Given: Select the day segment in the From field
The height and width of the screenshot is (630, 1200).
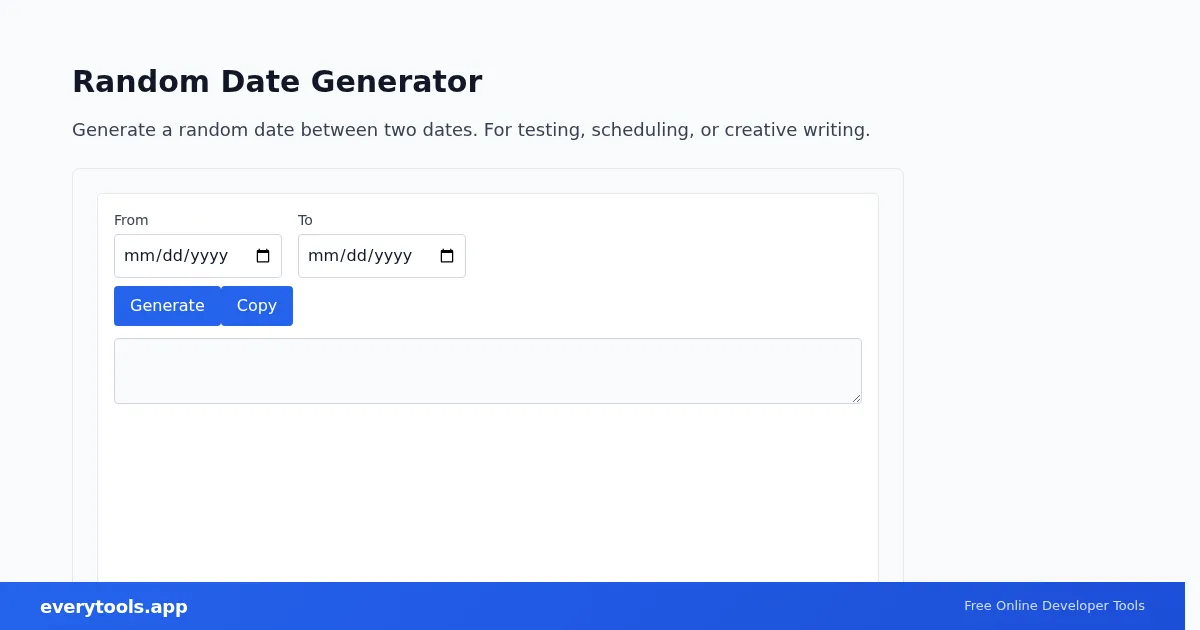Looking at the screenshot, I should [x=174, y=256].
